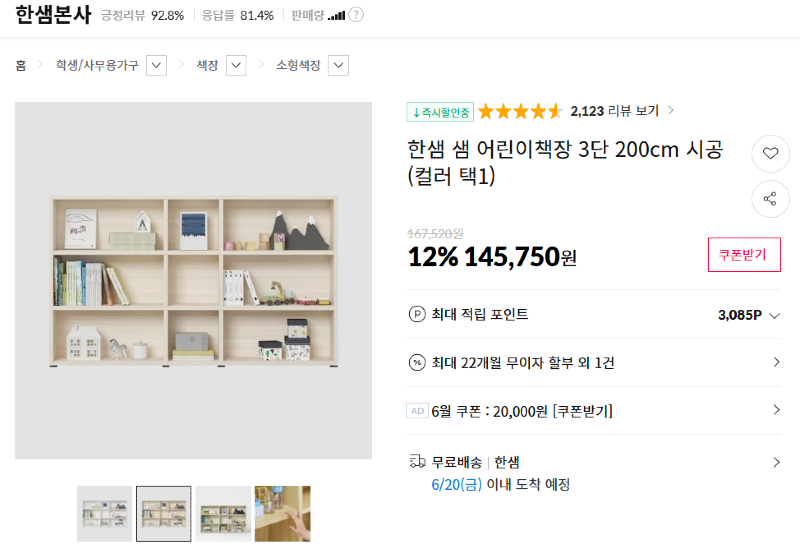Click the installment percent icon
Screen dimensions: 800x549
(417, 362)
